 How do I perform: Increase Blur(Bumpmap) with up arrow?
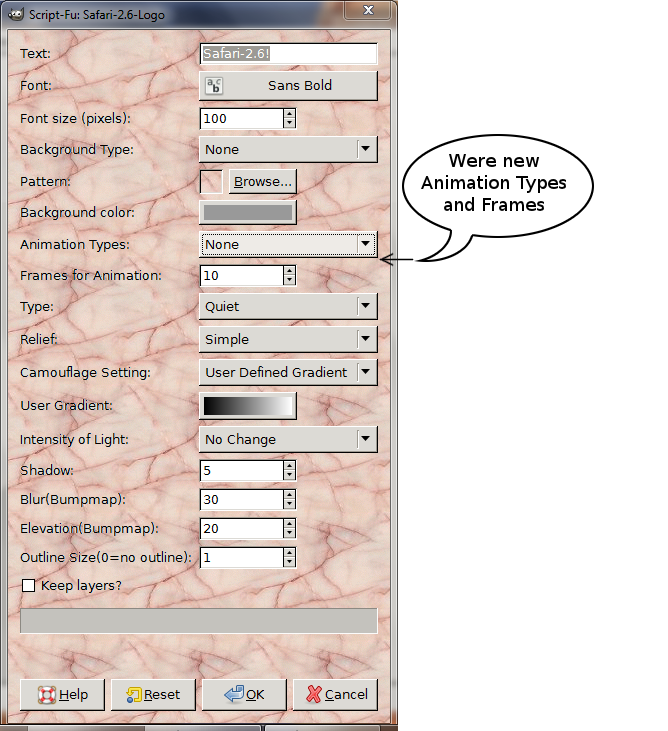(x=289, y=495)
